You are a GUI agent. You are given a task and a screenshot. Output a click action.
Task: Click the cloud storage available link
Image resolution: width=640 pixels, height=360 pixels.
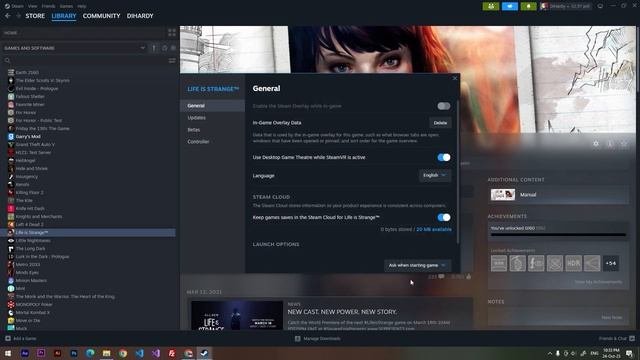(x=434, y=229)
